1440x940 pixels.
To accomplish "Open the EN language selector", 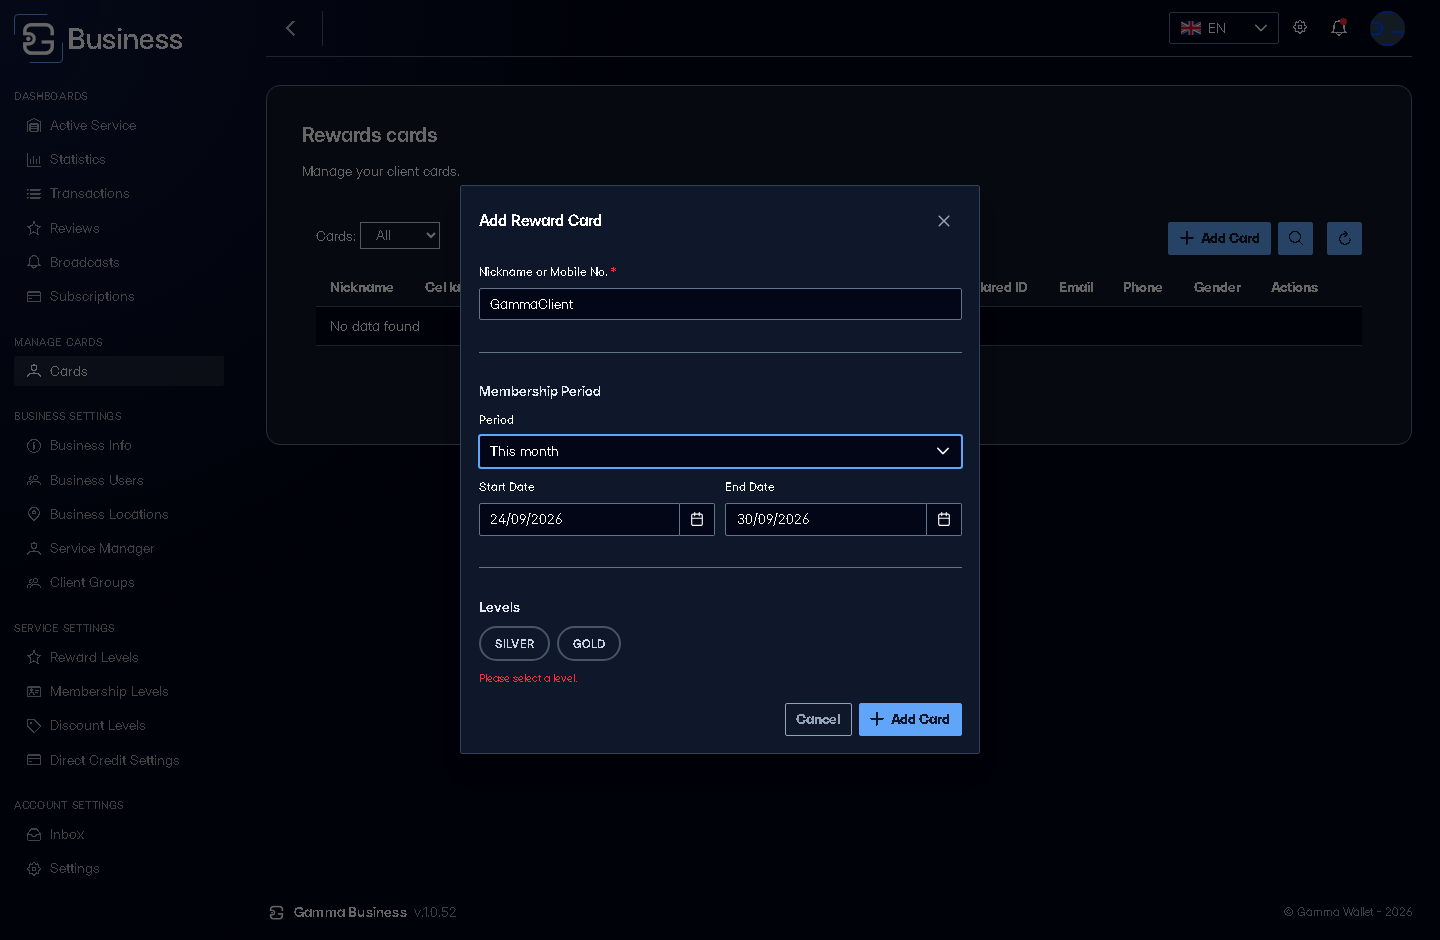I will coord(1224,28).
